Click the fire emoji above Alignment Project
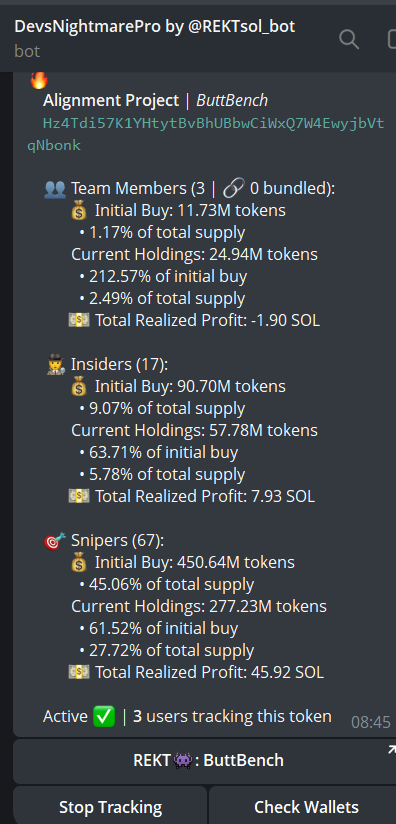 pyautogui.click(x=39, y=79)
